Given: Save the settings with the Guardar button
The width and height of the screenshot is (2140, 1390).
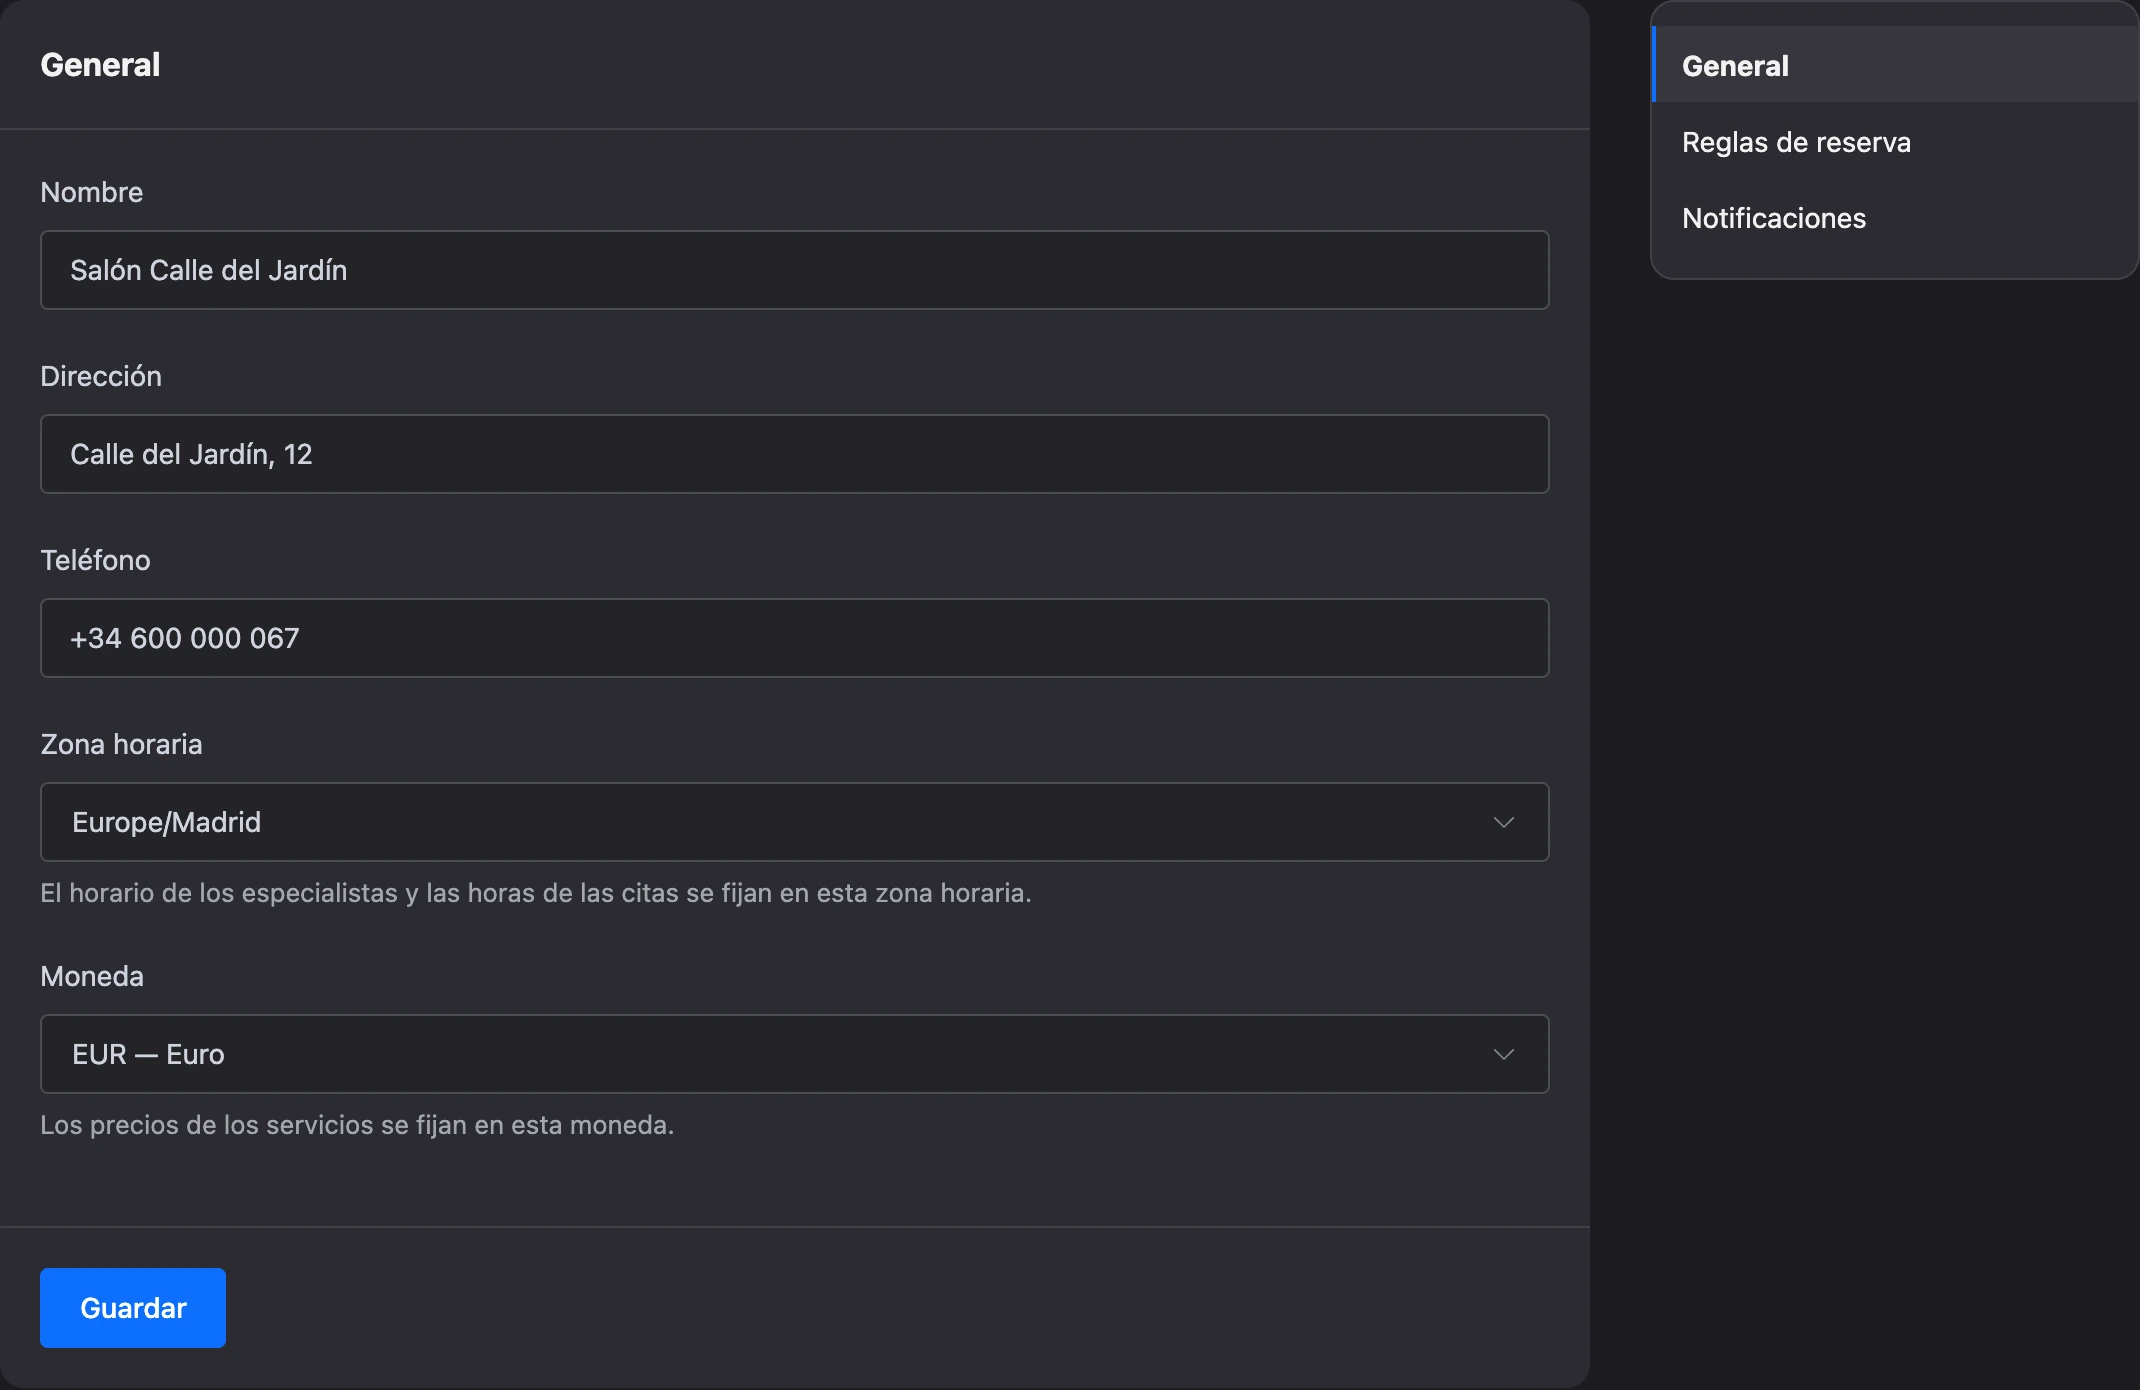Looking at the screenshot, I should pos(133,1308).
